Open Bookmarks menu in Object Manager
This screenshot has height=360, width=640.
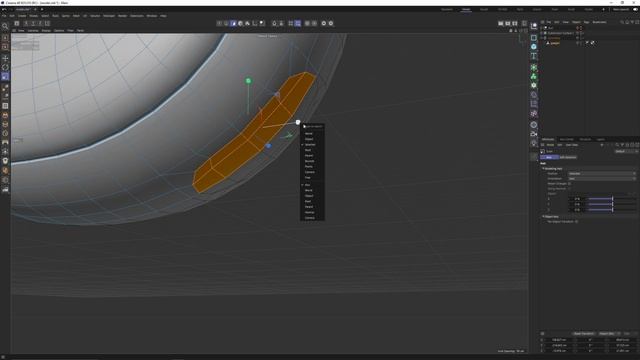[600, 22]
